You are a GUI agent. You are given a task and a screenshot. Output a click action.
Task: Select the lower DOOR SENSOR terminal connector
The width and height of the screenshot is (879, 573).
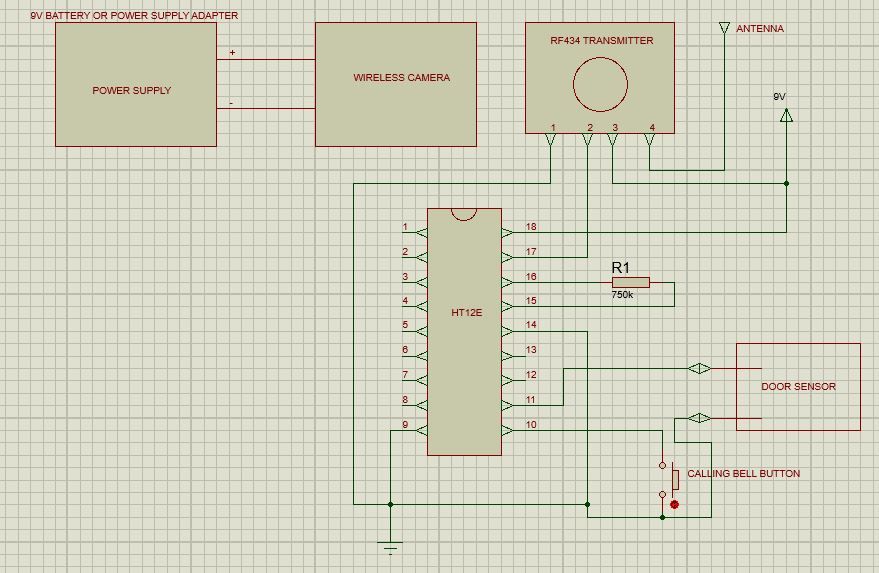[699, 418]
